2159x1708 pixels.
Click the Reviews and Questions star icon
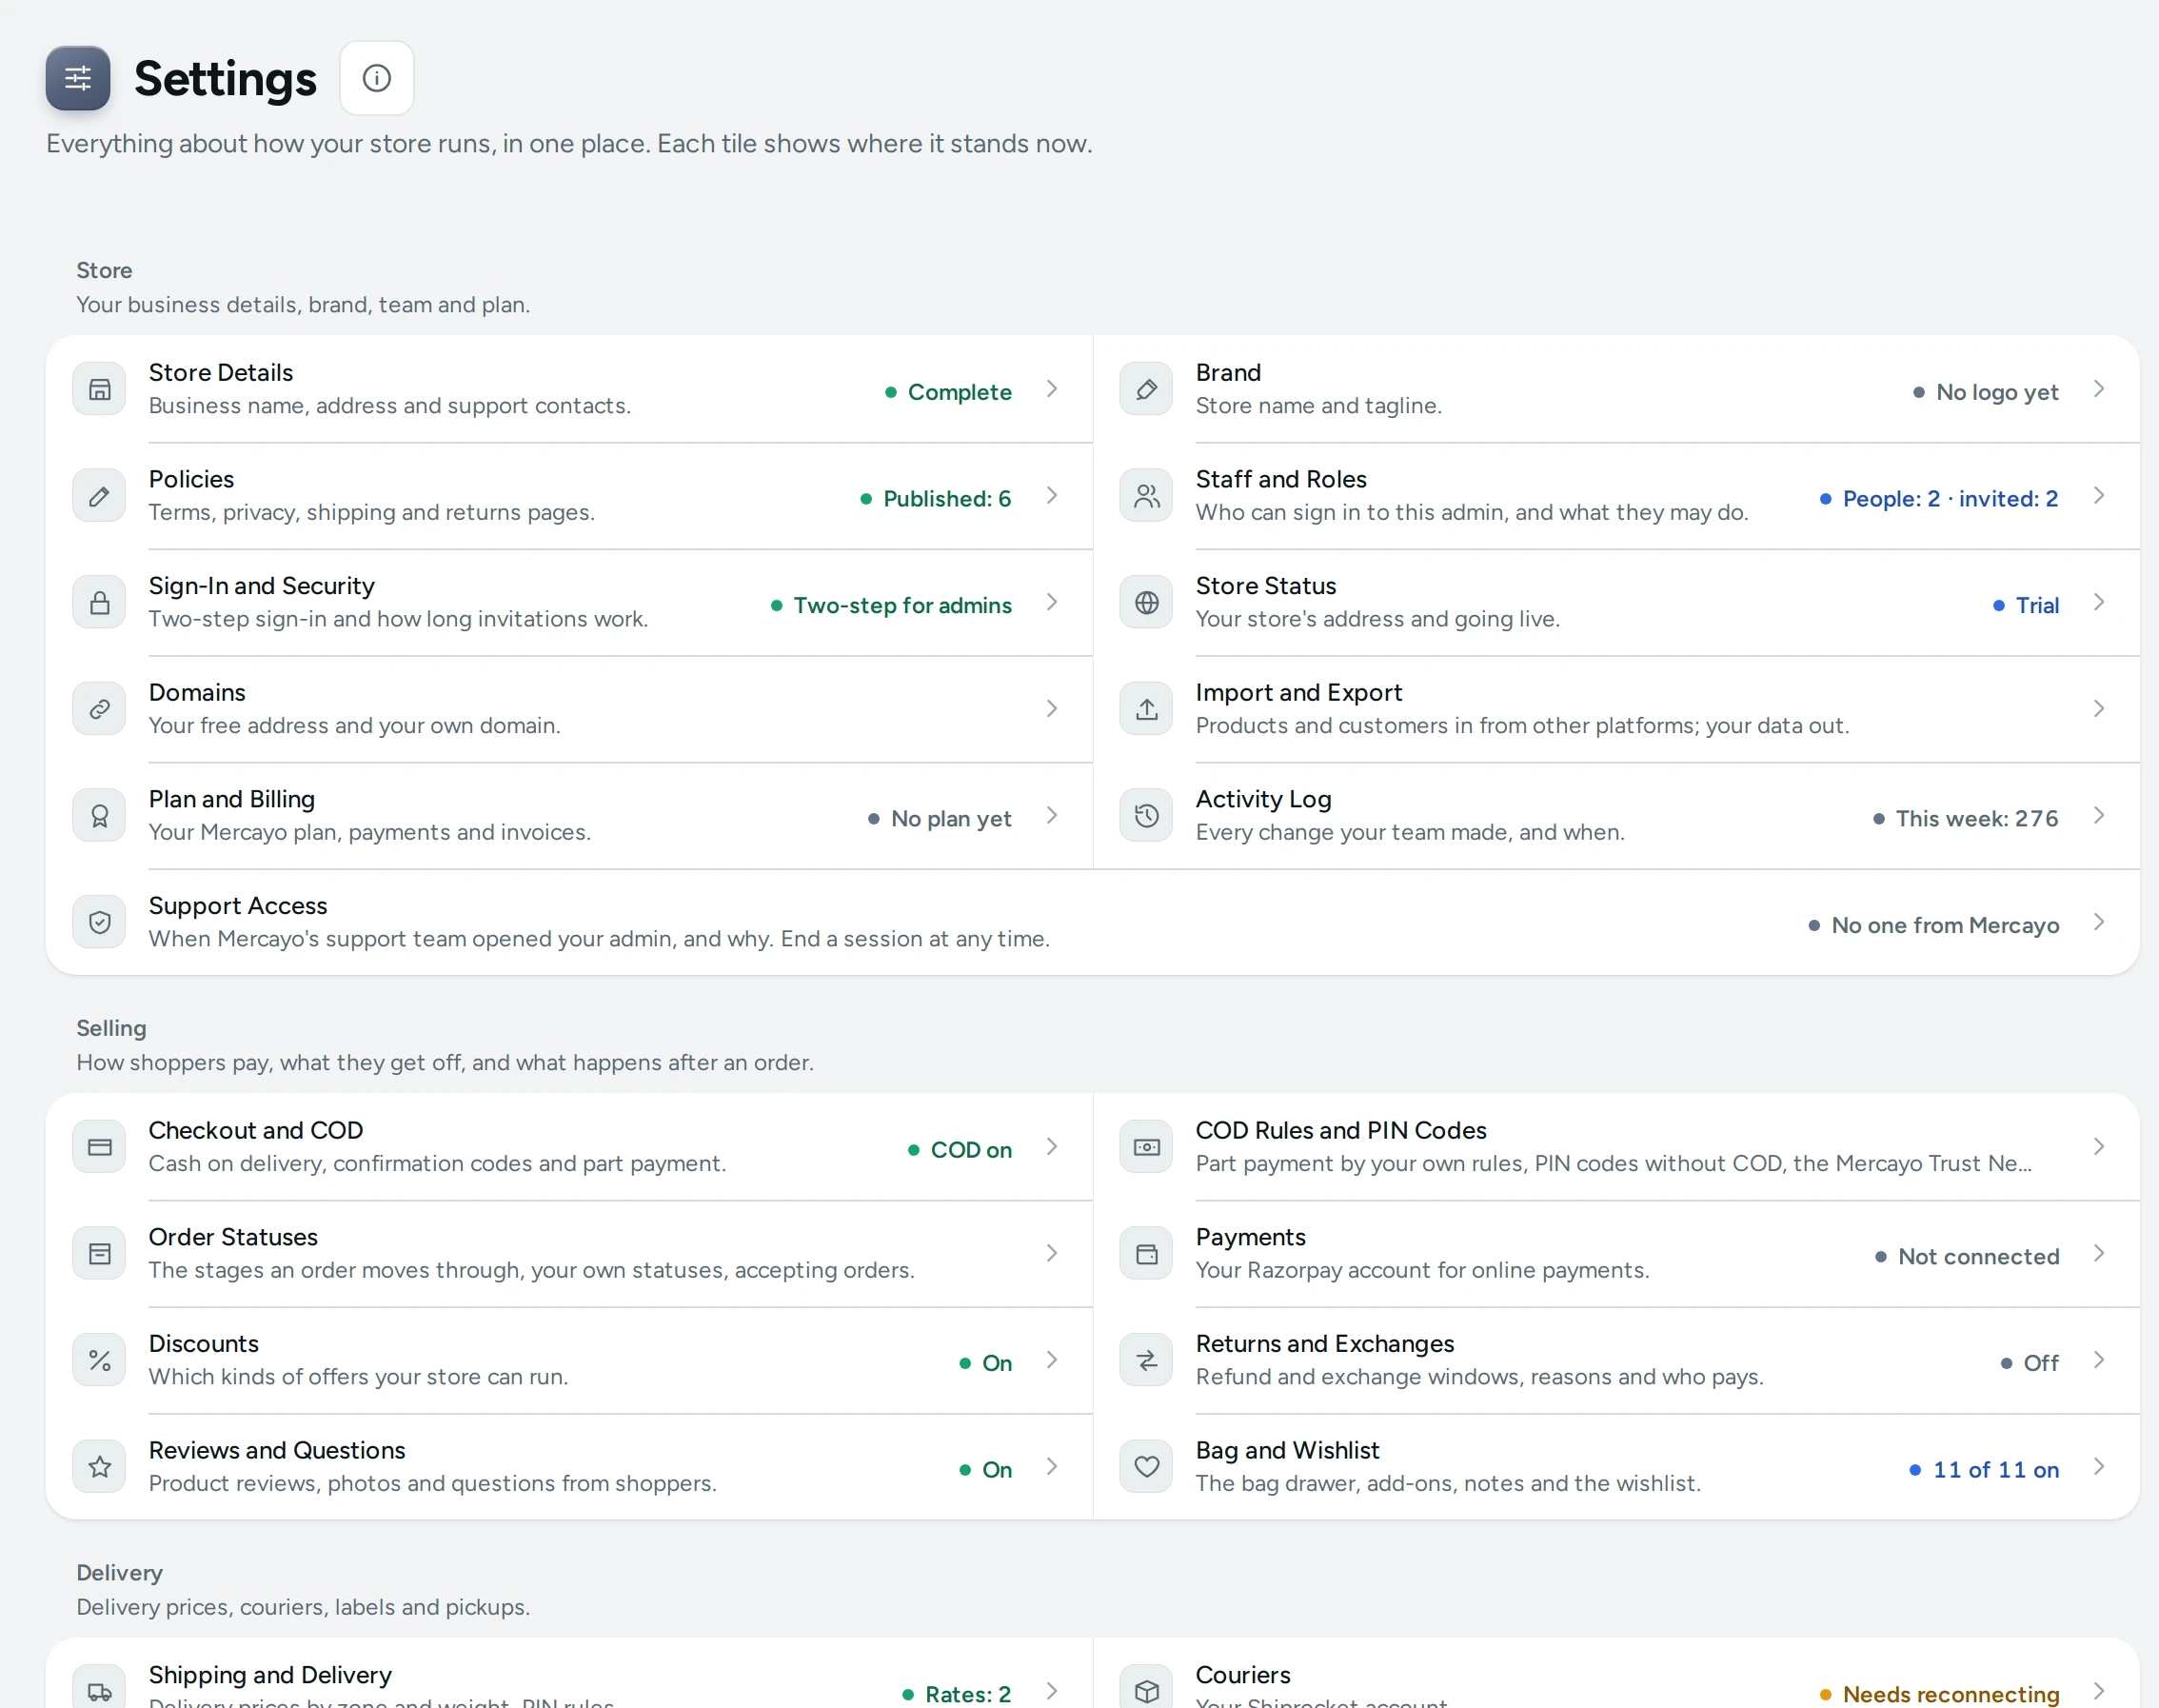coord(99,1467)
